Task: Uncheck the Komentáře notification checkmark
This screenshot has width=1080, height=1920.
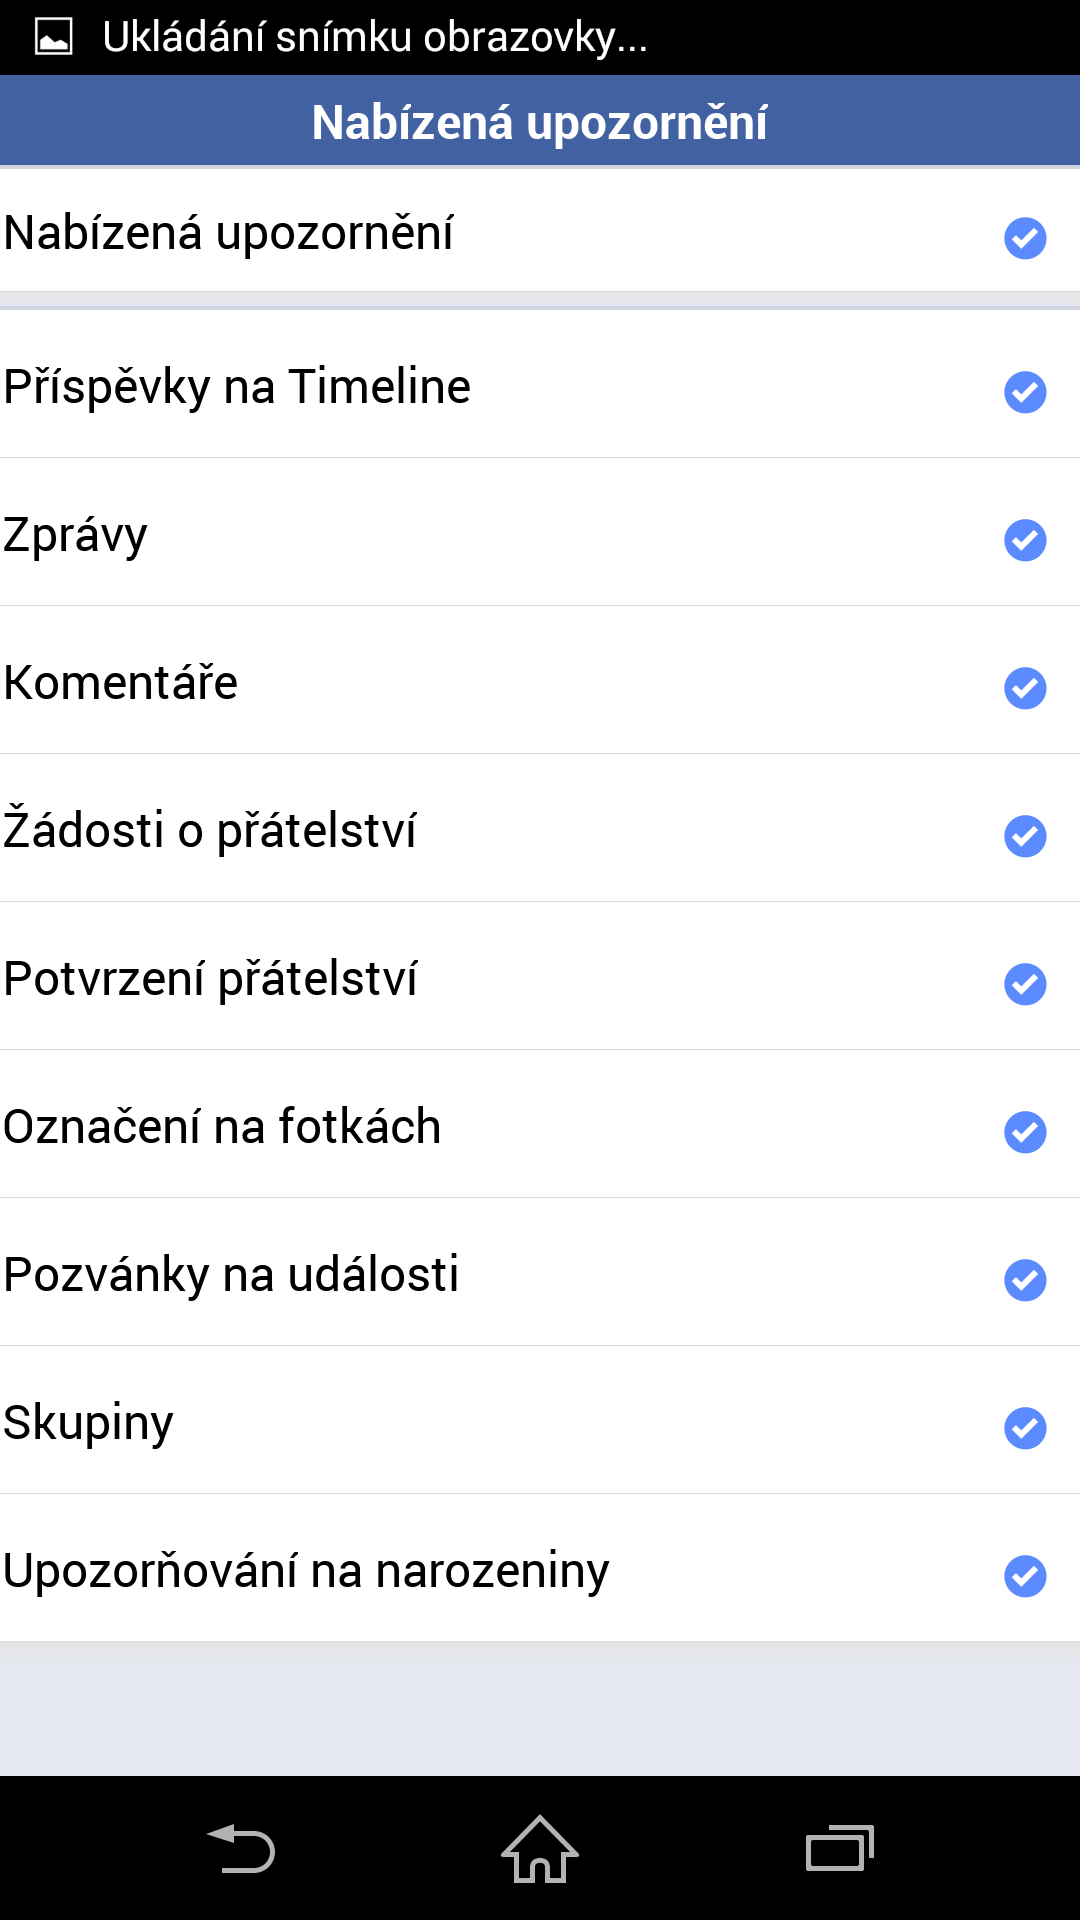Action: pyautogui.click(x=1025, y=688)
